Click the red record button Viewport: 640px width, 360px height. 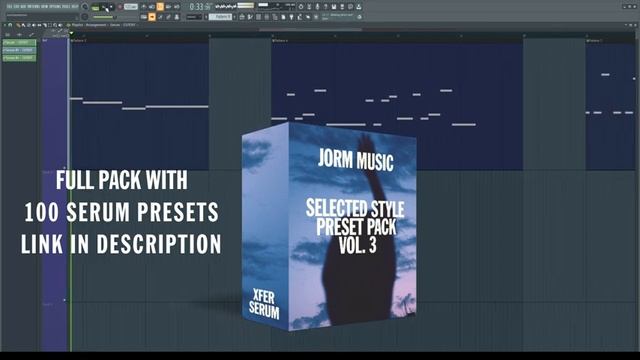tap(120, 7)
